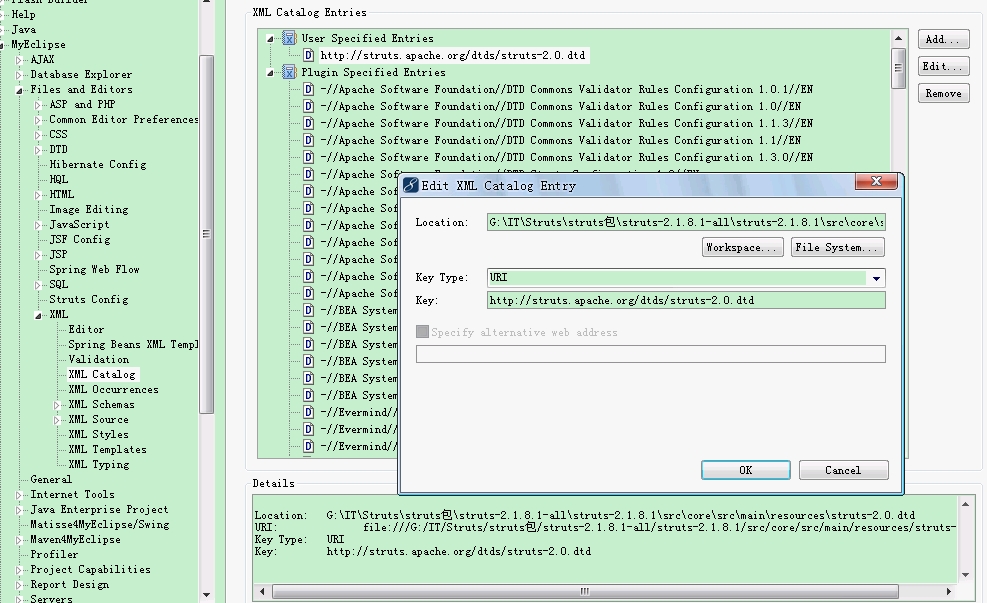The width and height of the screenshot is (987, 603).
Task: Confirm dialog with OK button
Action: [x=746, y=470]
